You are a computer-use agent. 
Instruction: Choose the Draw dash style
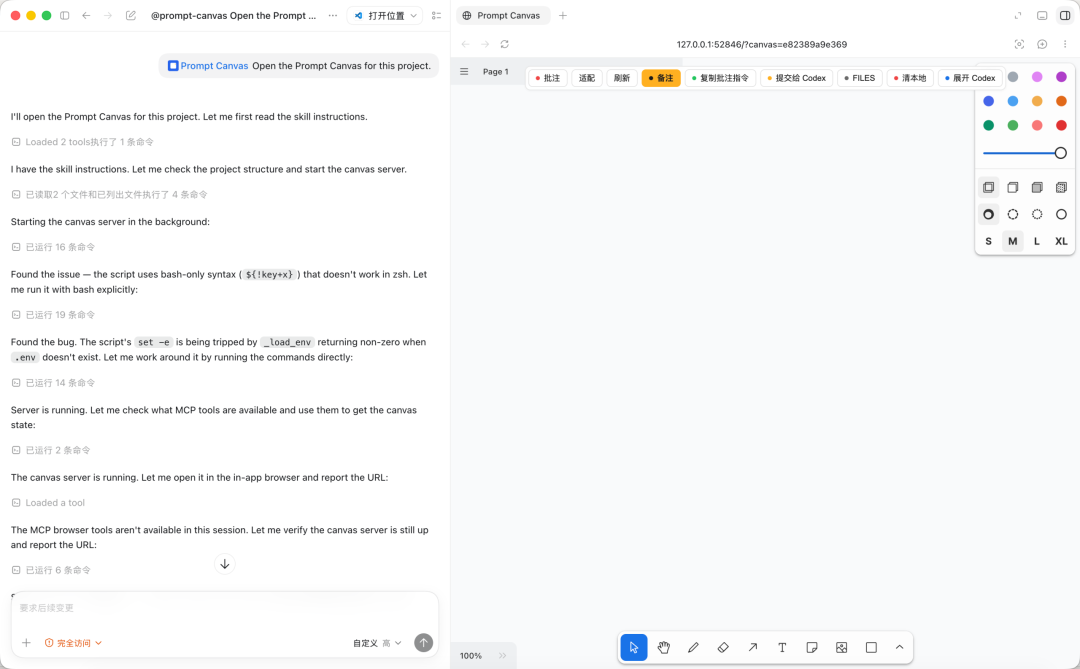[988, 214]
